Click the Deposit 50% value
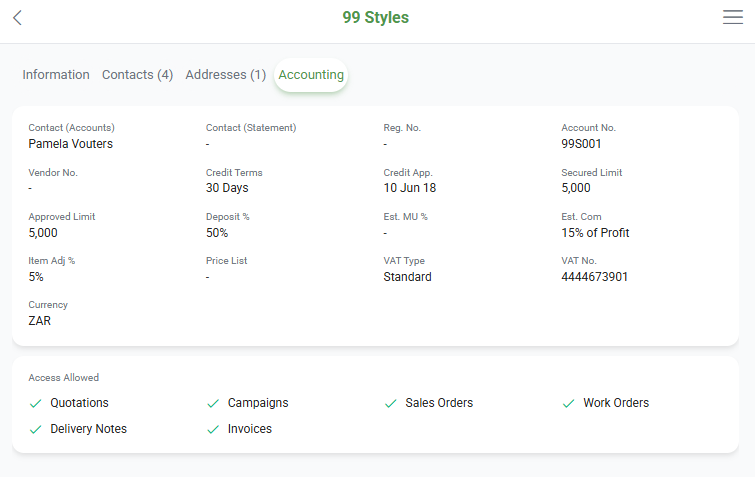The height and width of the screenshot is (477, 755). click(x=217, y=233)
